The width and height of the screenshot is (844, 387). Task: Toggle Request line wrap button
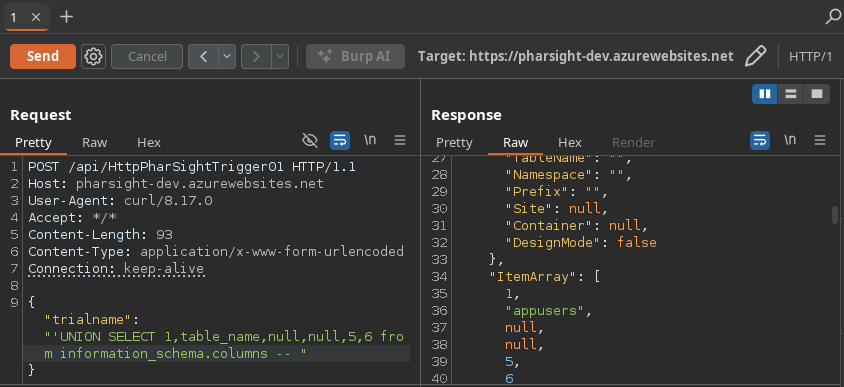click(x=340, y=140)
